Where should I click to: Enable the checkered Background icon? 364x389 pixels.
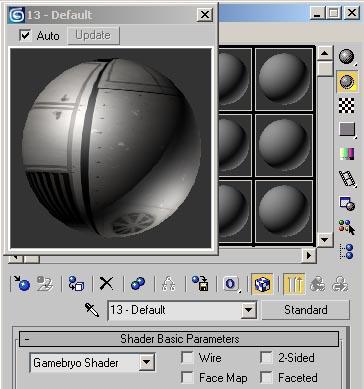[x=347, y=106]
